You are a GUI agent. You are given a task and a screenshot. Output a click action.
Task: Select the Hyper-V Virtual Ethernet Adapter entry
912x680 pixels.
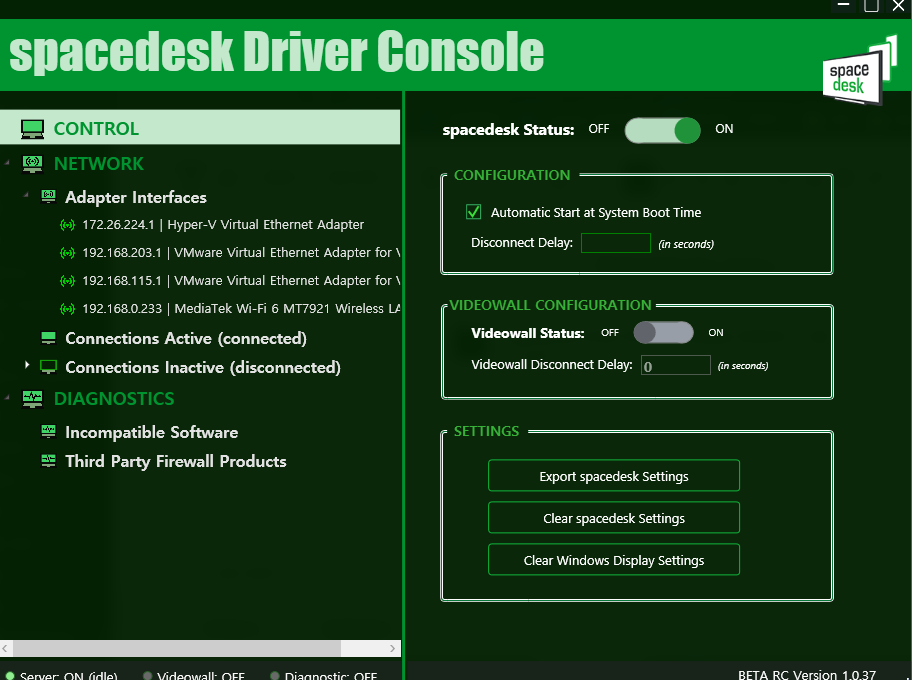click(223, 225)
